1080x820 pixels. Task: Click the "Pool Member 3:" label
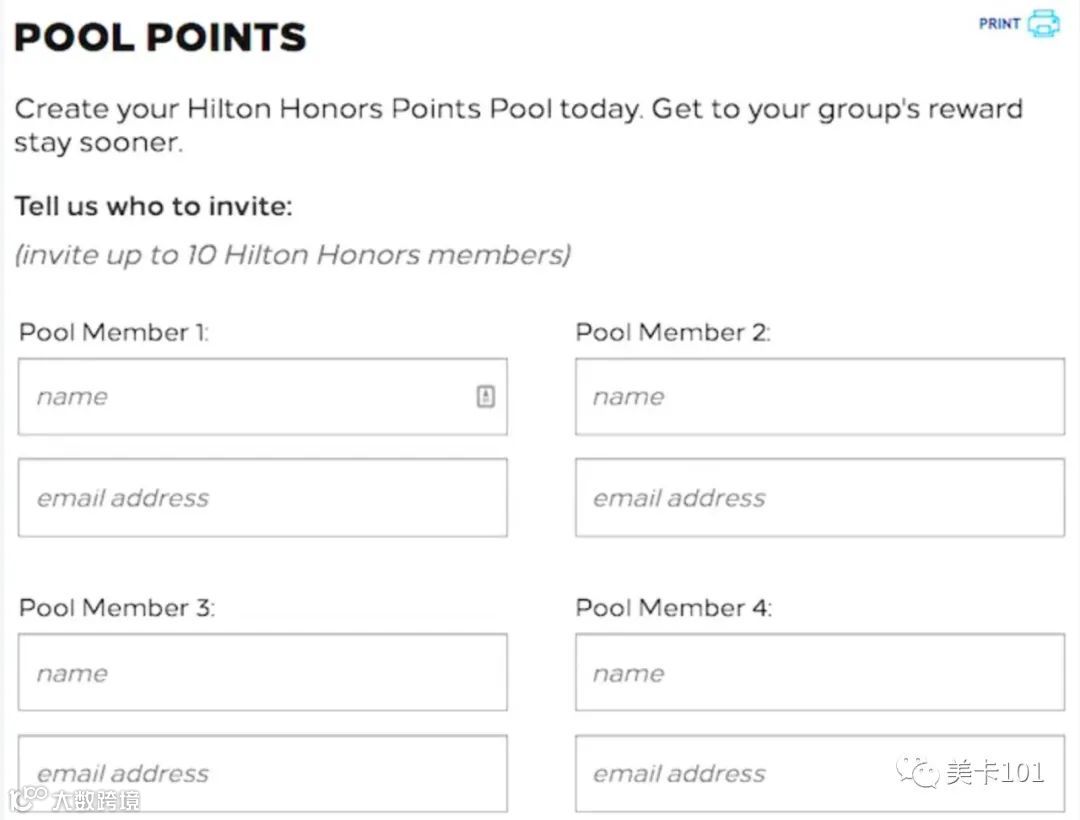pos(116,607)
